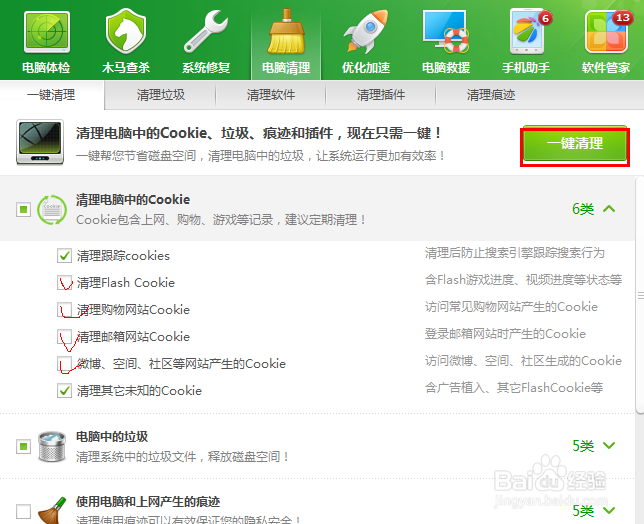
Task: Click the description 访问微博、空间、社区生成的Cookie
Action: click(523, 361)
